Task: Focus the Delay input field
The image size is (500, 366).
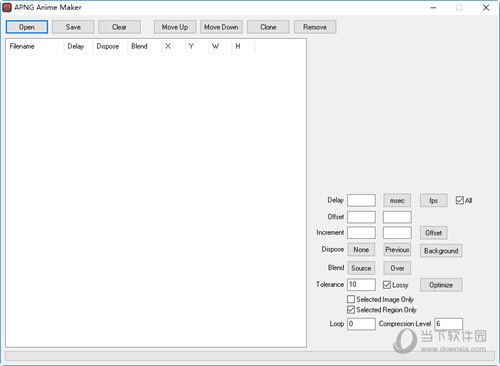Action: (361, 200)
